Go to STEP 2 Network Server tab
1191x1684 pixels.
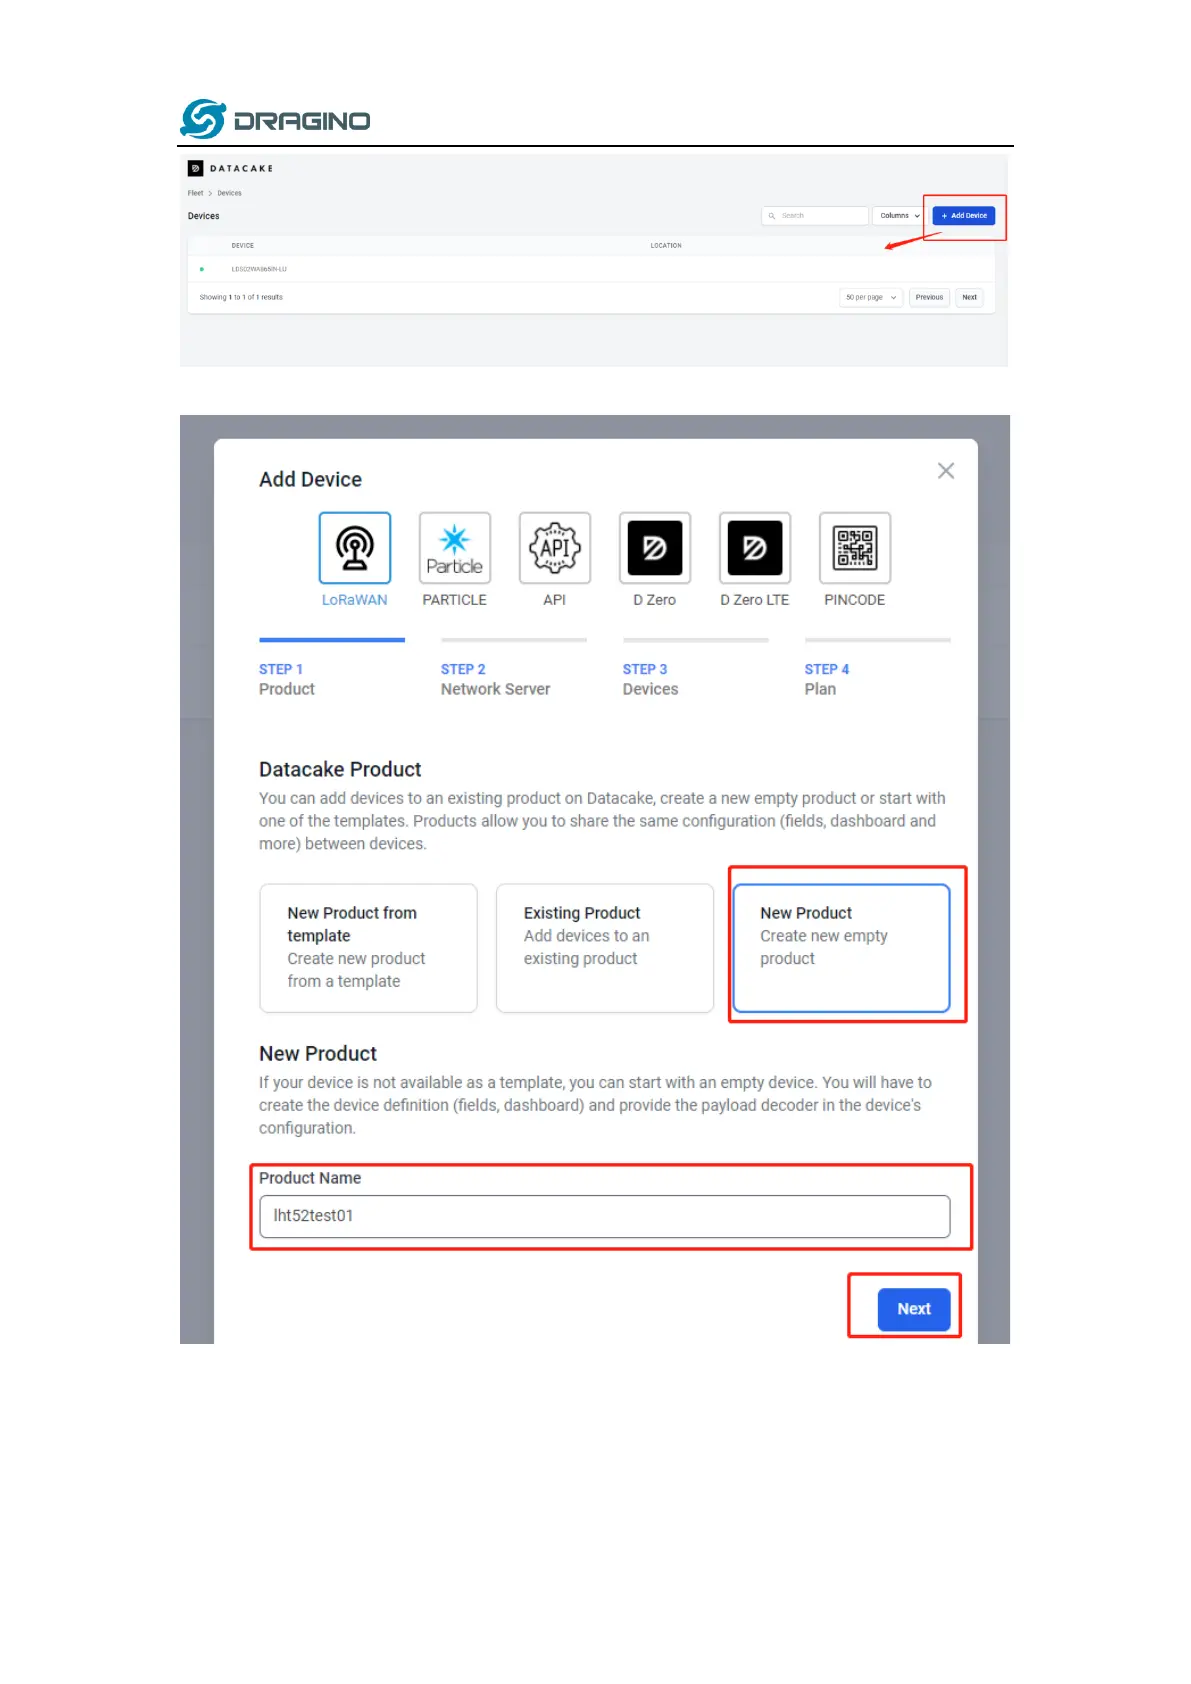[x=513, y=669]
